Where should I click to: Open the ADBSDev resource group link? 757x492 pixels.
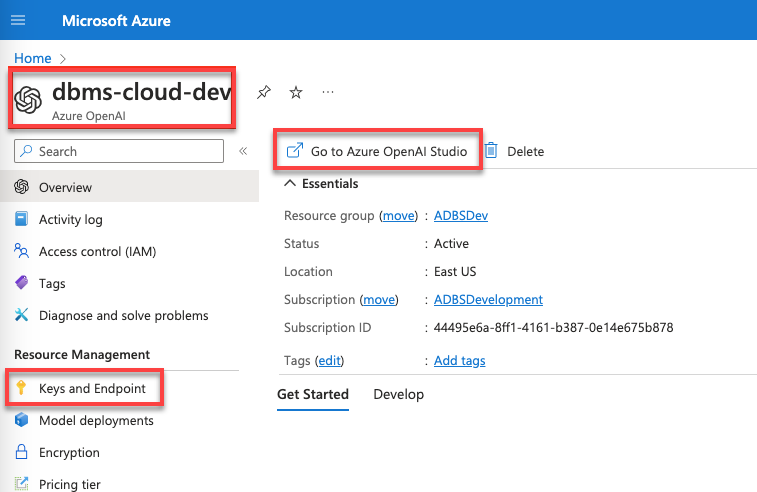click(x=460, y=215)
